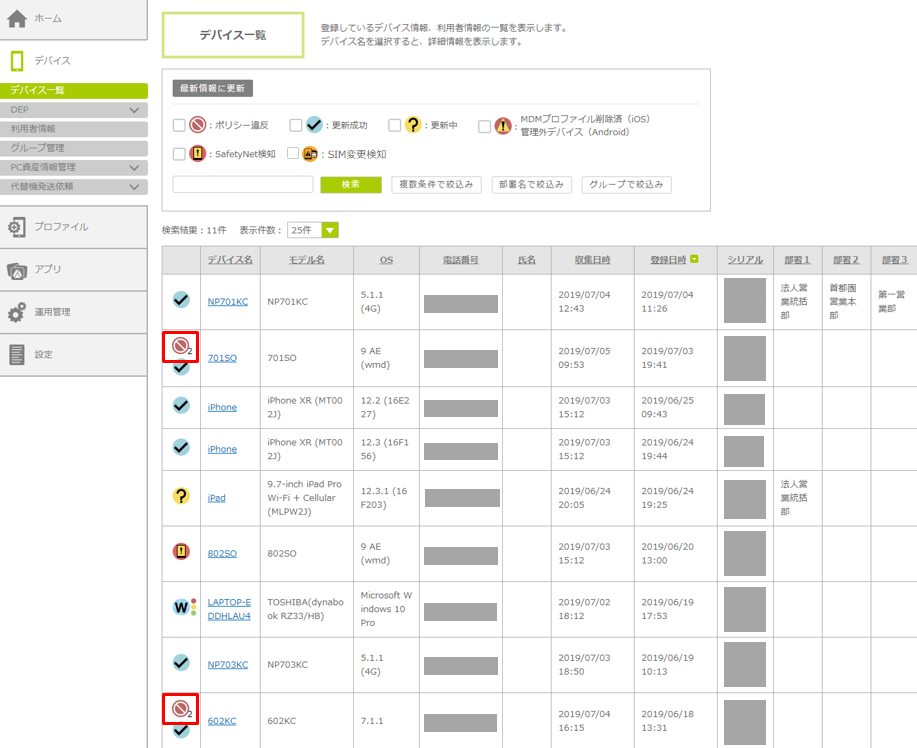Click SafetyNet warning icon on 802SO row
Viewport: 917px width, 748px height.
coord(181,553)
